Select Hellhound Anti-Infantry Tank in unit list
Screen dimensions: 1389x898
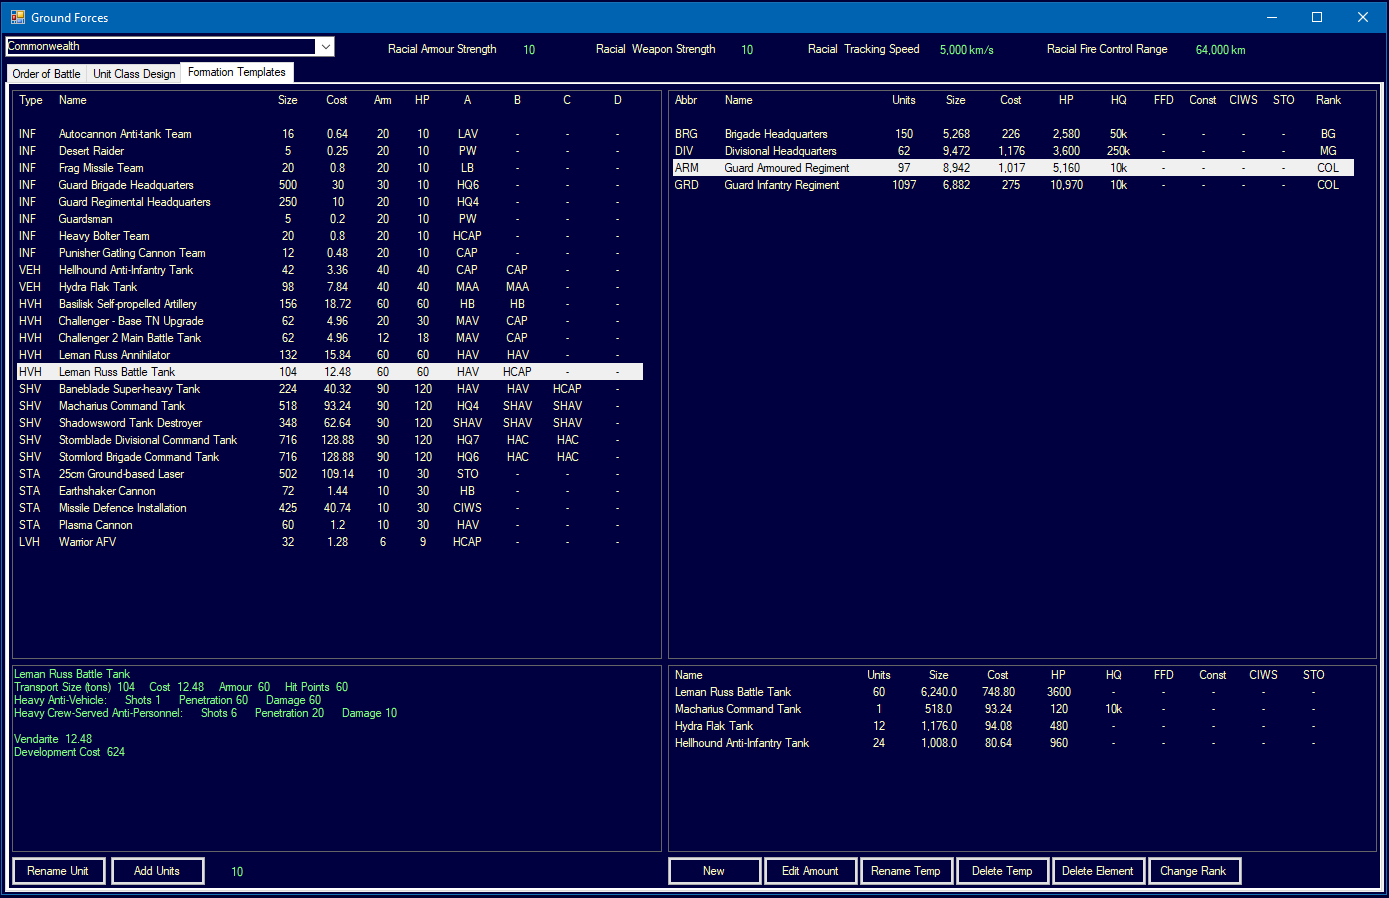[330, 270]
